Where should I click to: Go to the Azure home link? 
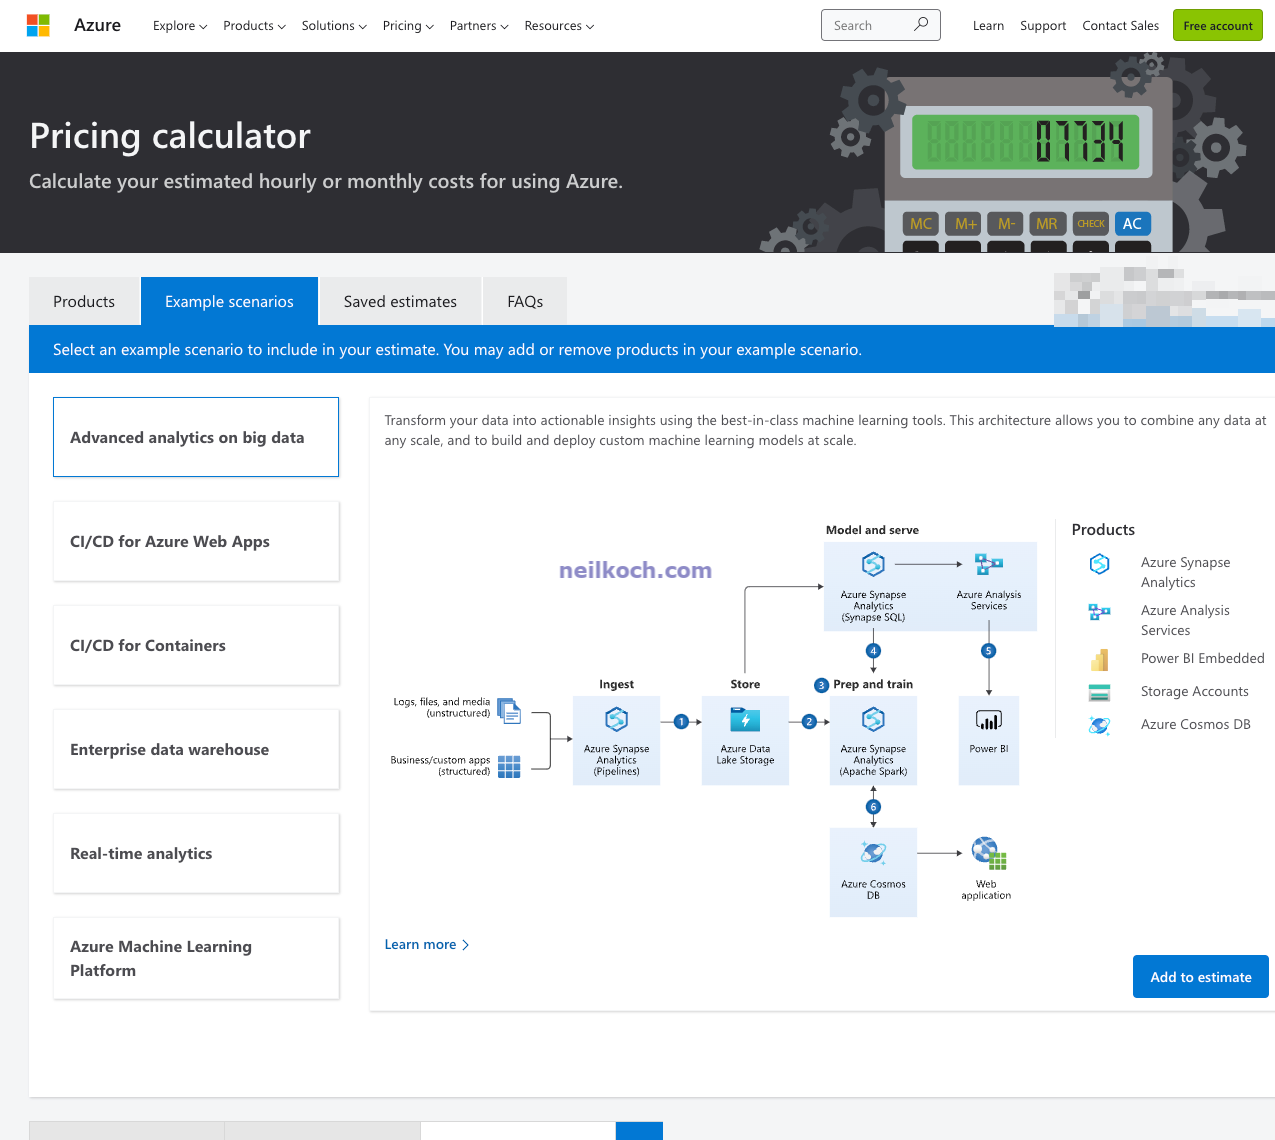point(97,25)
